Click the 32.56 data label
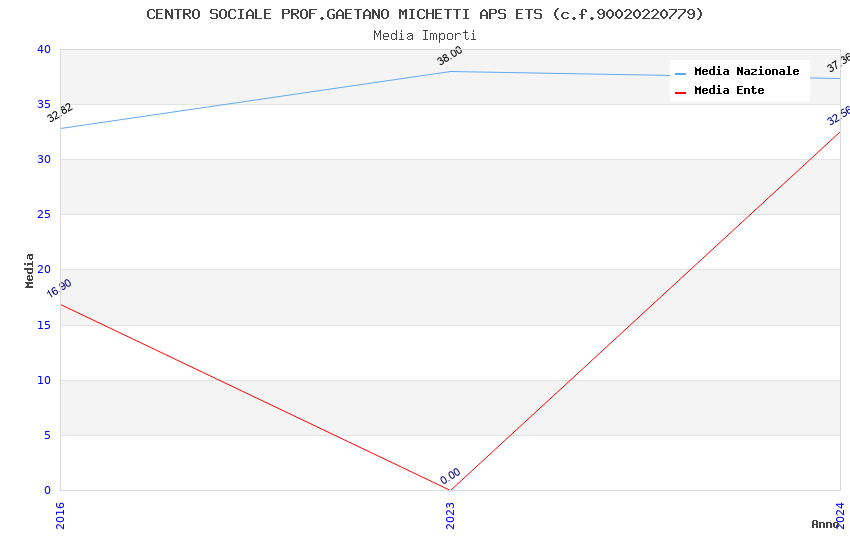Image resolution: width=850 pixels, height=550 pixels. pyautogui.click(x=839, y=116)
